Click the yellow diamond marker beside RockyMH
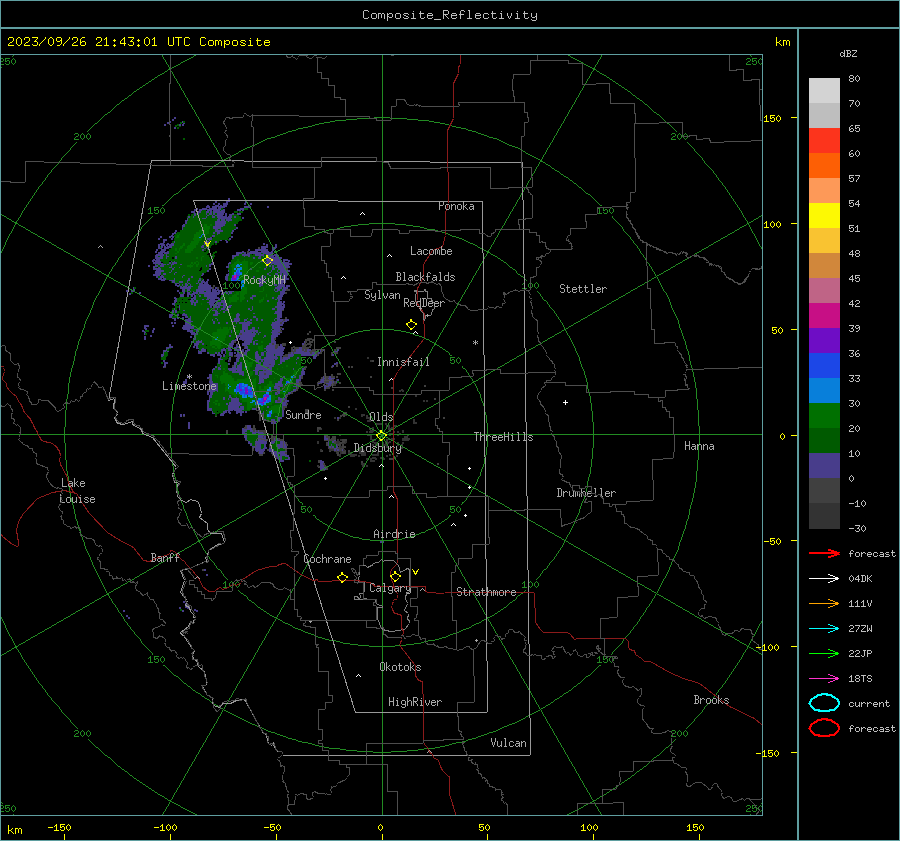This screenshot has width=900, height=841. [267, 261]
